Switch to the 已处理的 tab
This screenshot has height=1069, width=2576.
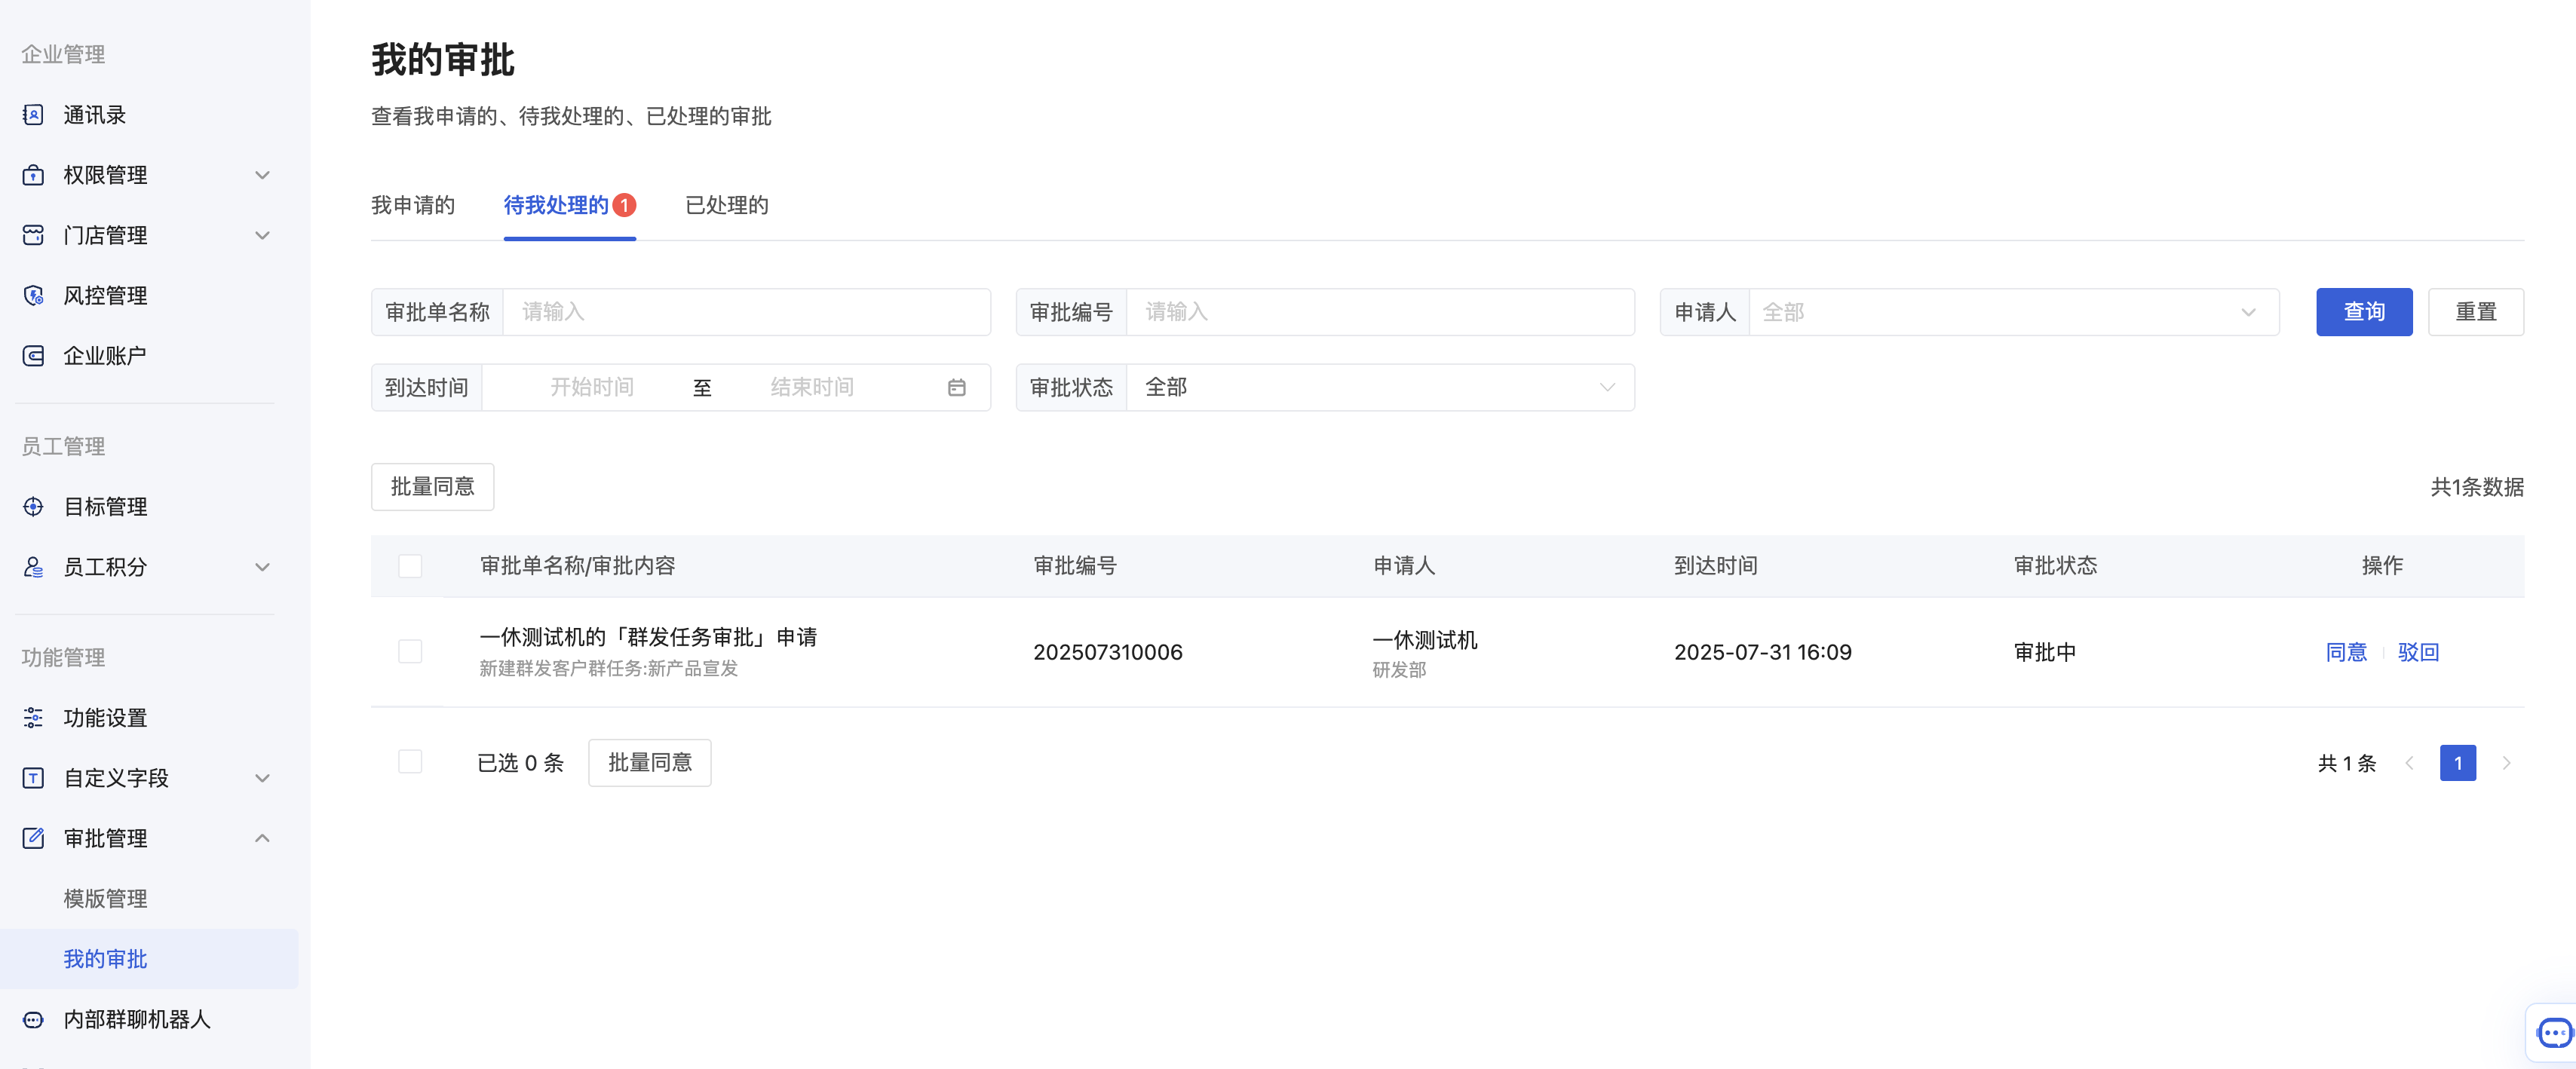pos(727,205)
